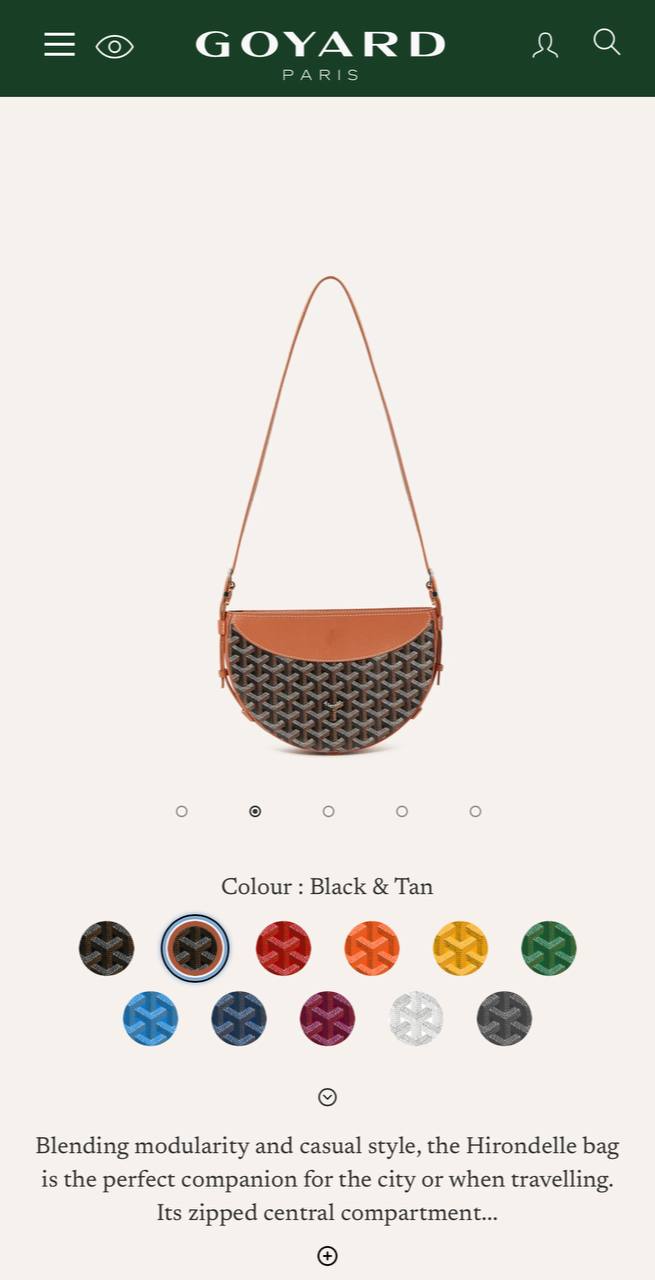Choose the burgundy colour swatch
Image resolution: width=655 pixels, height=1280 pixels.
pos(327,1019)
